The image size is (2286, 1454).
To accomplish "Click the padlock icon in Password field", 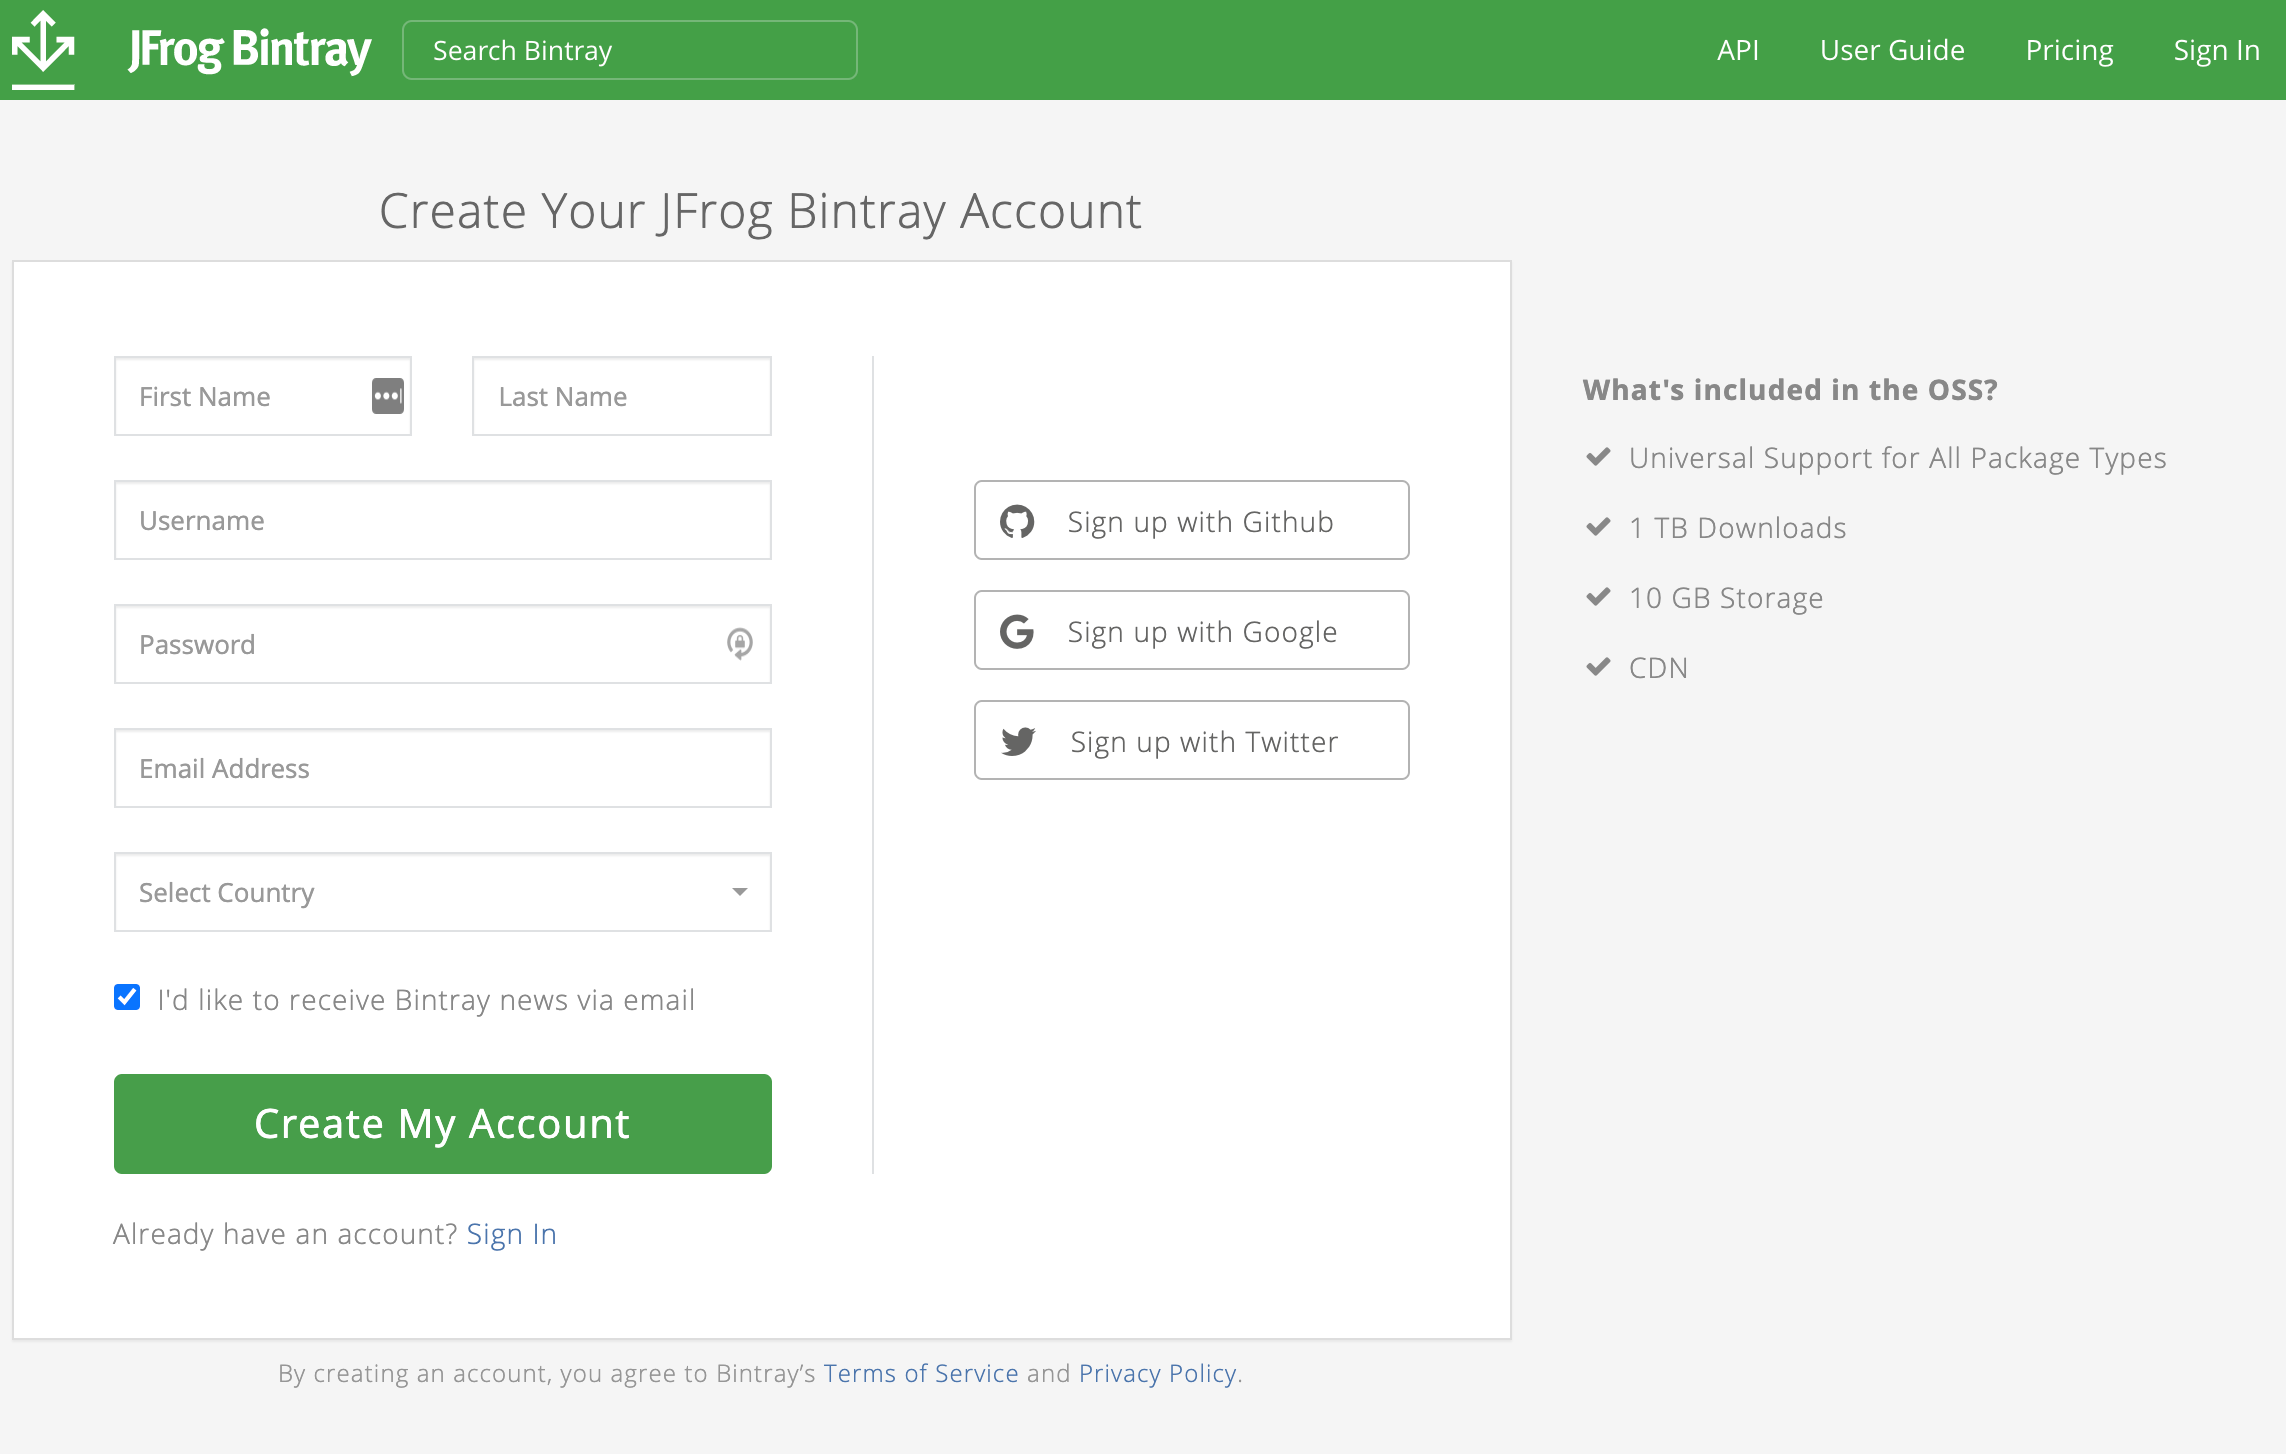I will tap(739, 645).
